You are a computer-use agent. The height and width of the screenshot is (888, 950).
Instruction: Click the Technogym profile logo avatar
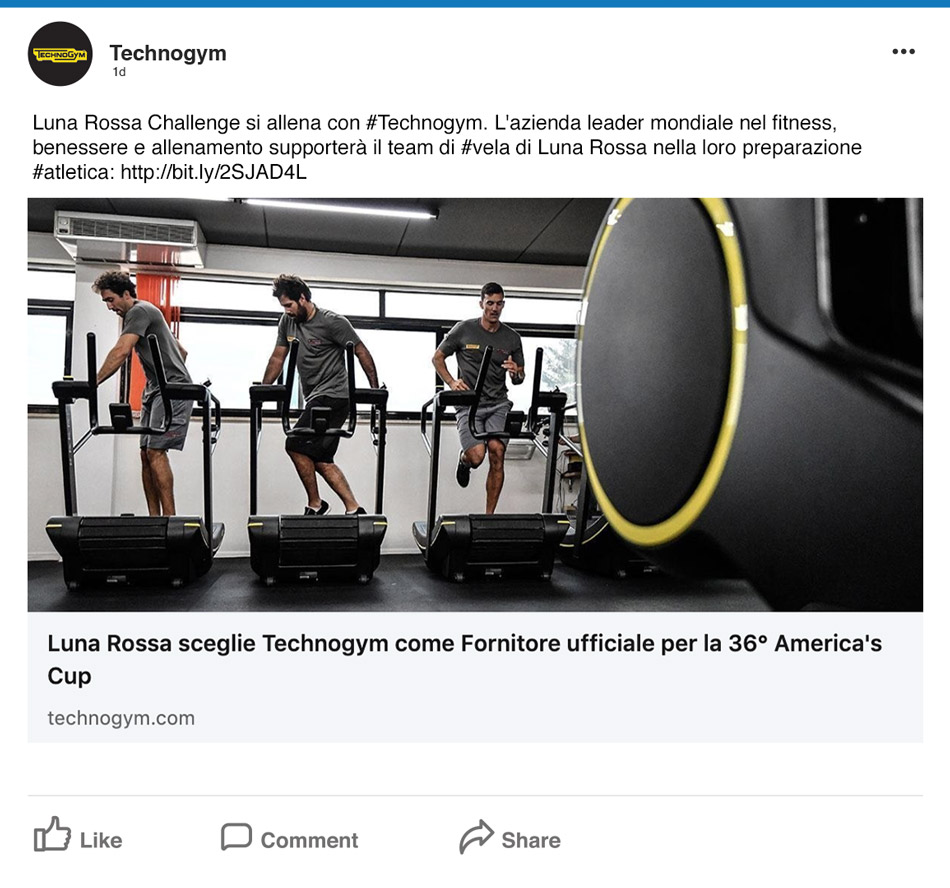point(60,54)
